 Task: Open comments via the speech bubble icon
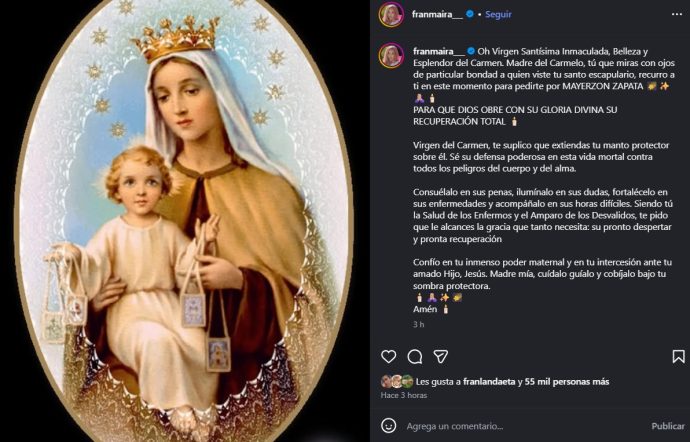(414, 357)
